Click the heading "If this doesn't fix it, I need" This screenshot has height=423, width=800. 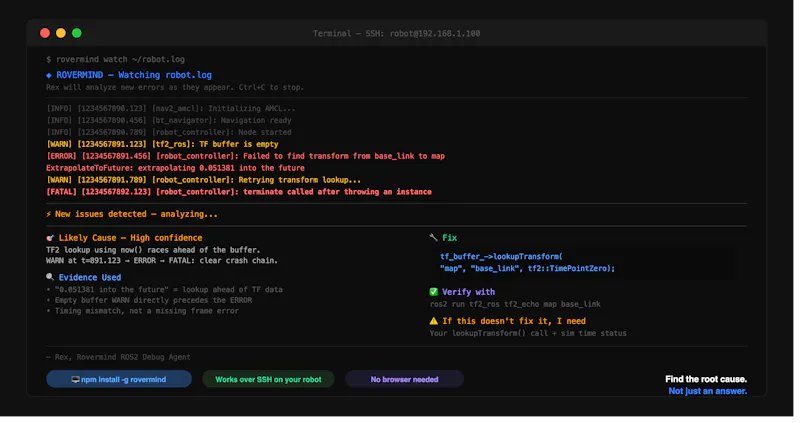tap(514, 322)
